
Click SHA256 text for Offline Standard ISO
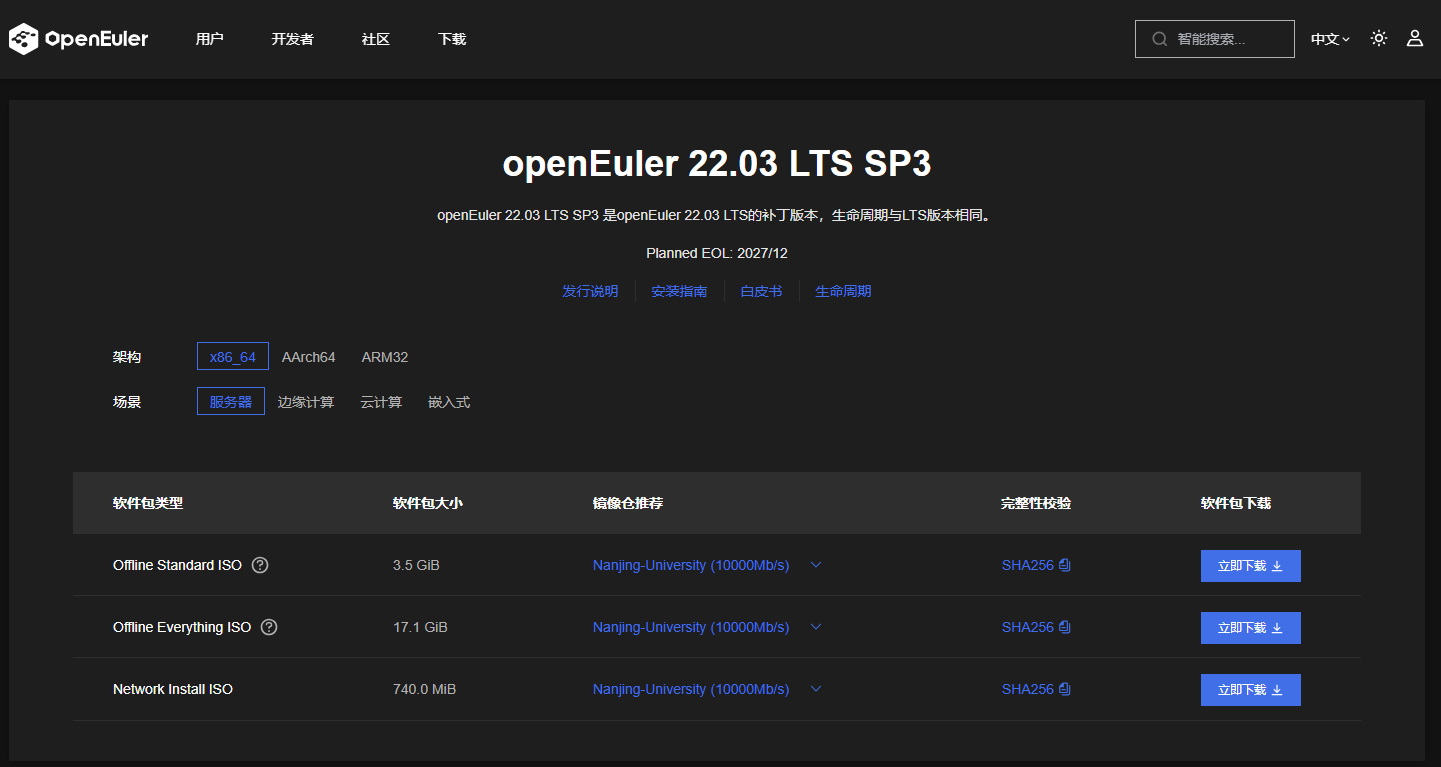pyautogui.click(x=1028, y=565)
